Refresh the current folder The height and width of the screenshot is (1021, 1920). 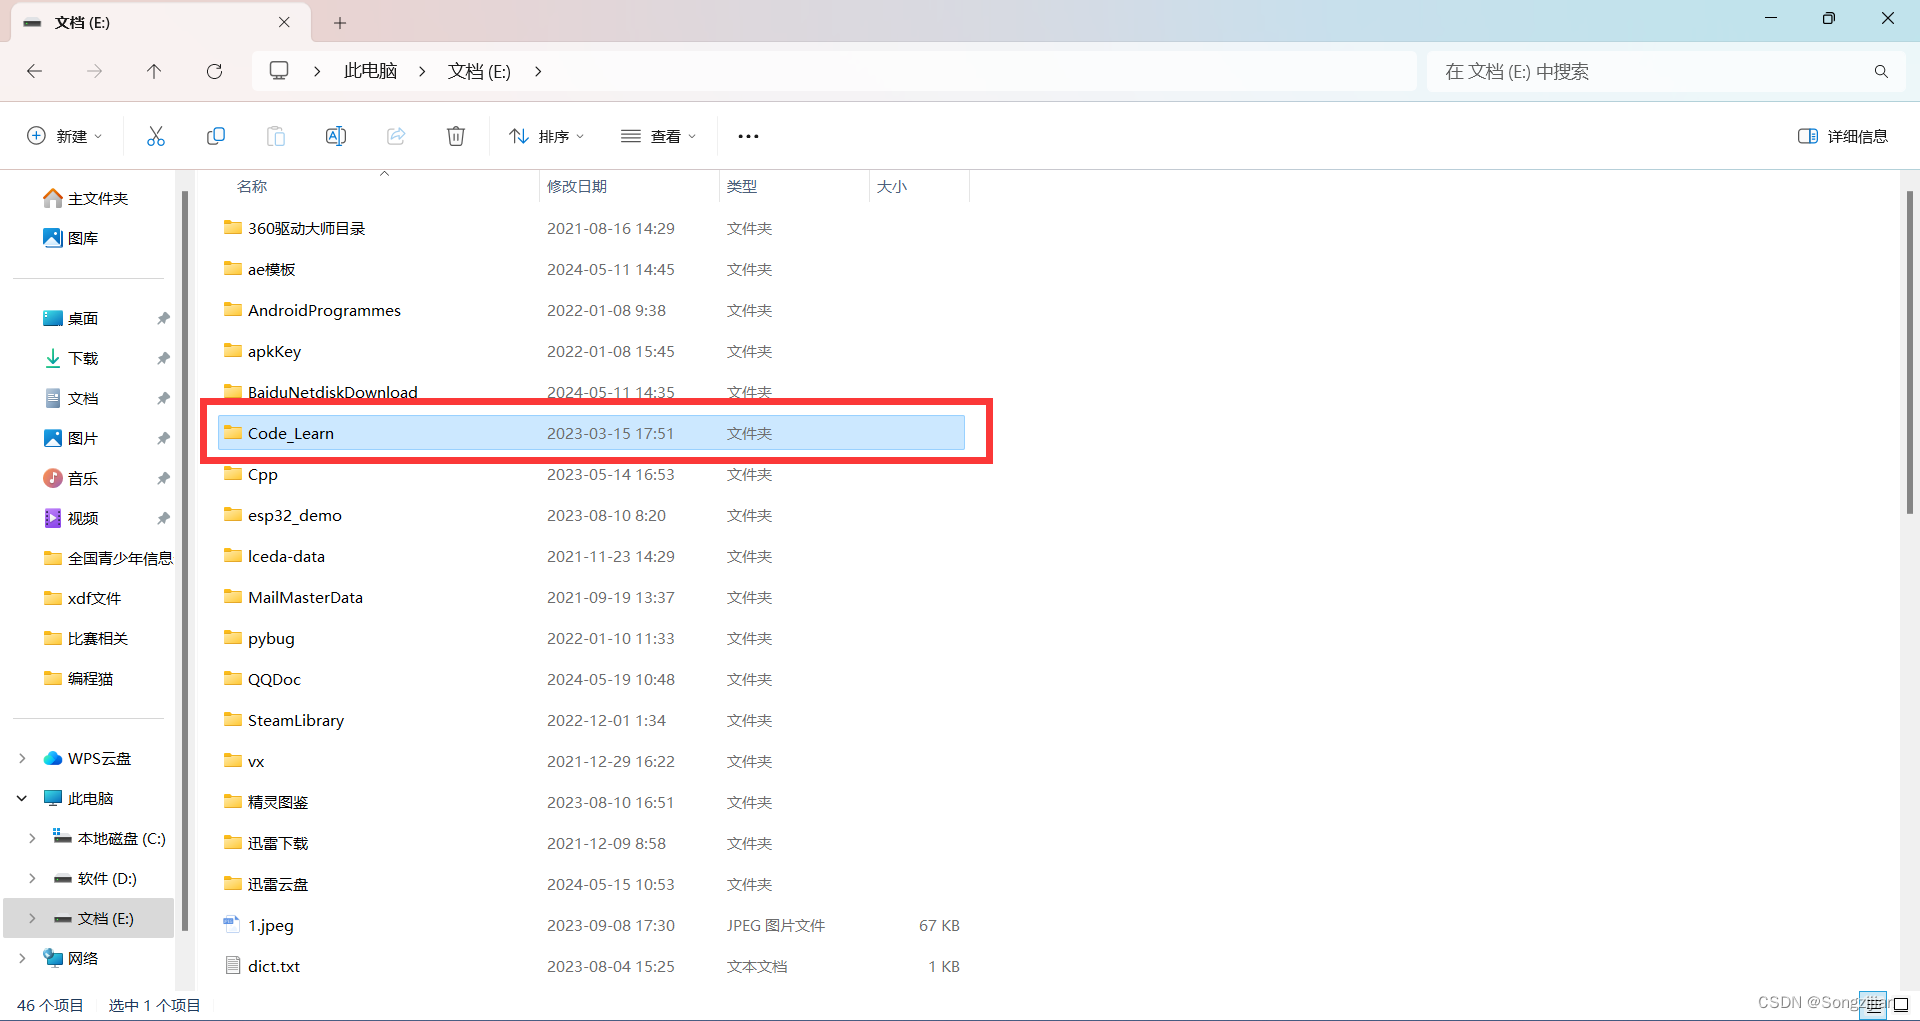[214, 71]
